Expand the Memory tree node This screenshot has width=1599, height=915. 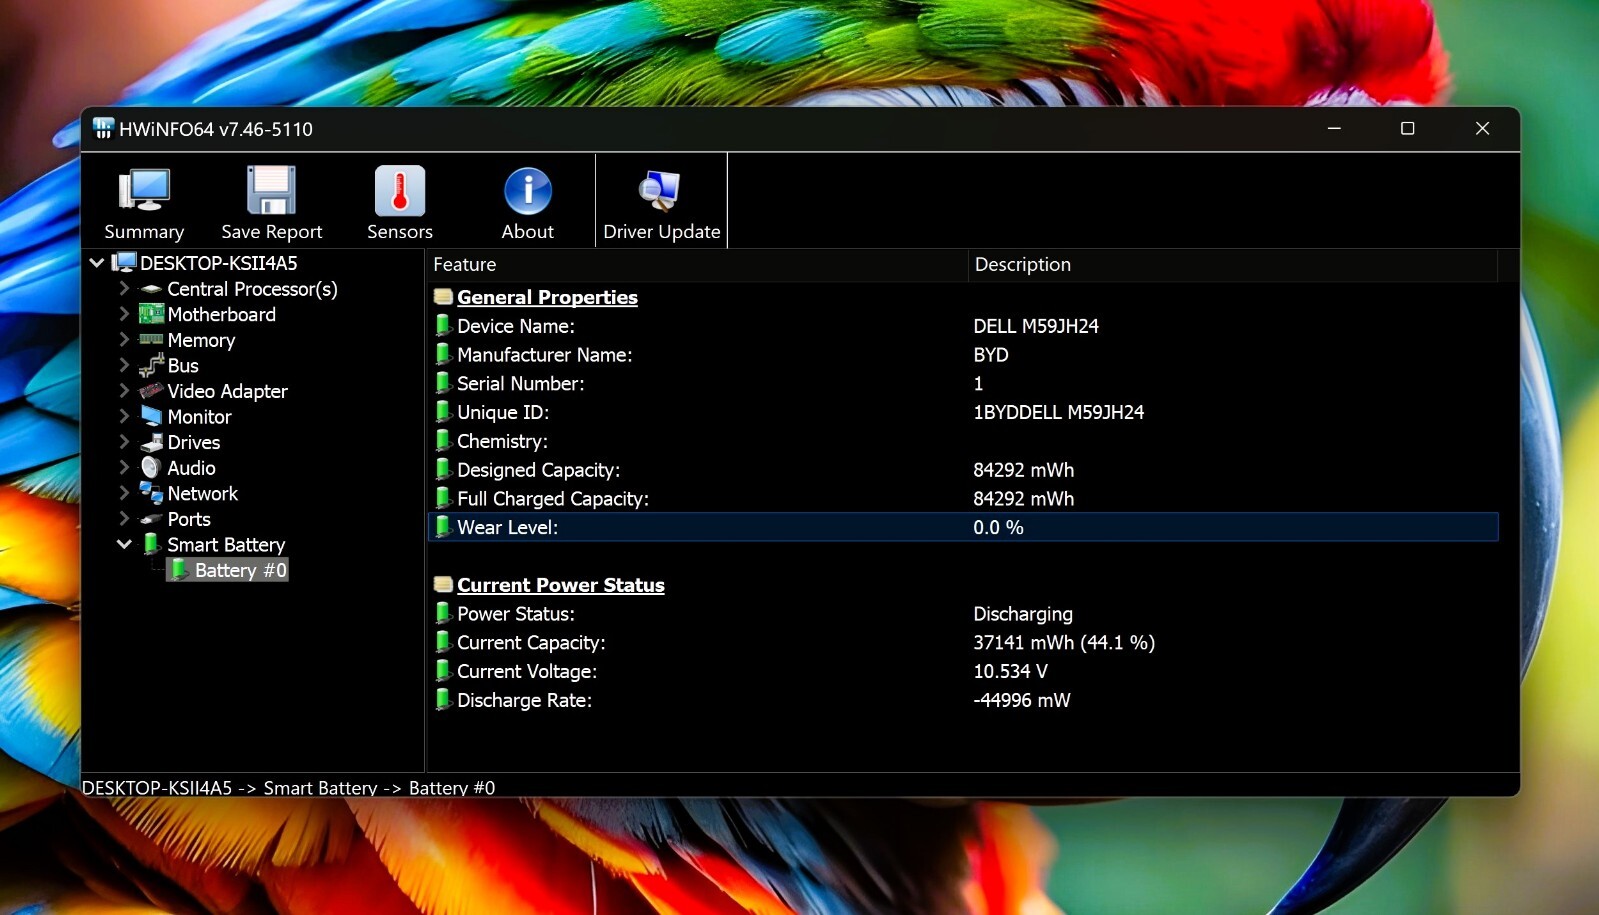coord(124,339)
